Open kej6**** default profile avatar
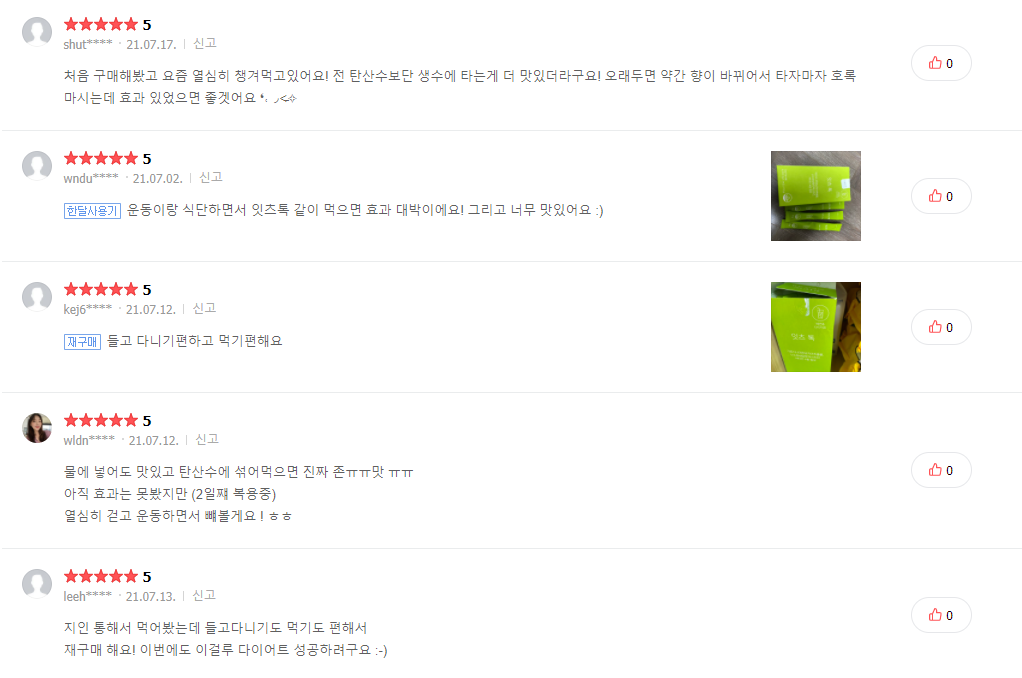 tap(37, 297)
